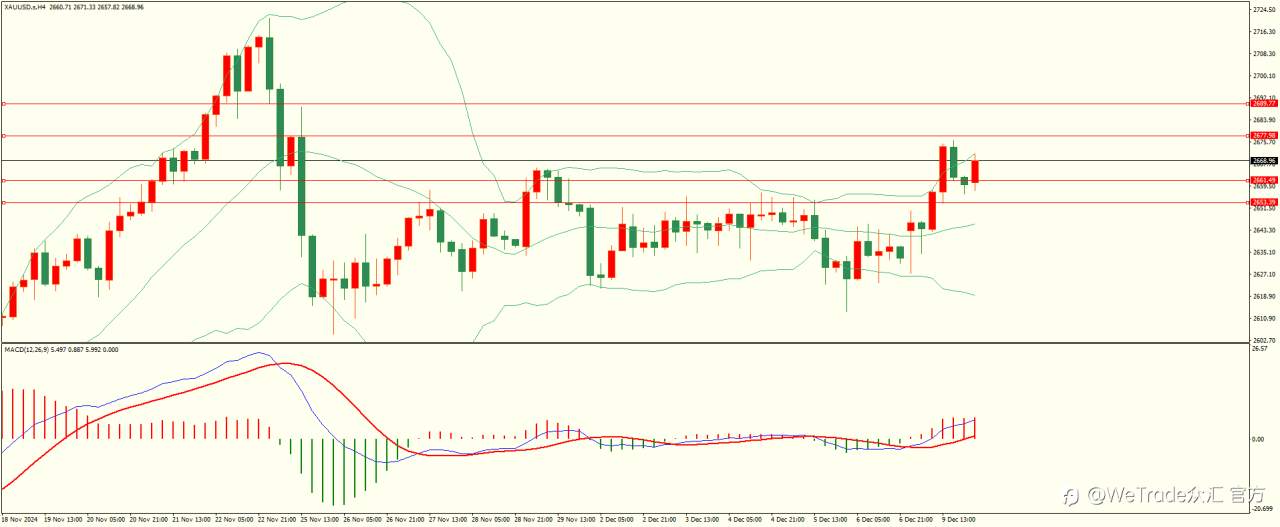The height and width of the screenshot is (527, 1280).
Task: Click the 0.00 MACD scale label
Action: [x=1259, y=439]
